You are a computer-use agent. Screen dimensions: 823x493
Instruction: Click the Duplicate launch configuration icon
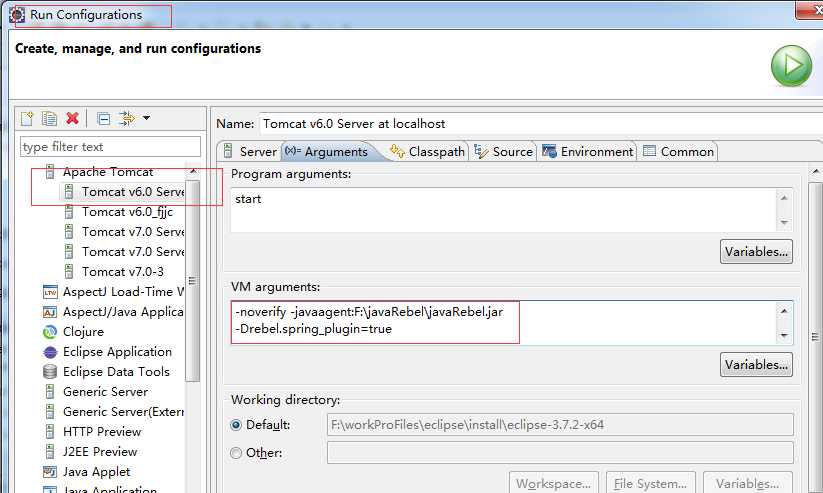(49, 119)
